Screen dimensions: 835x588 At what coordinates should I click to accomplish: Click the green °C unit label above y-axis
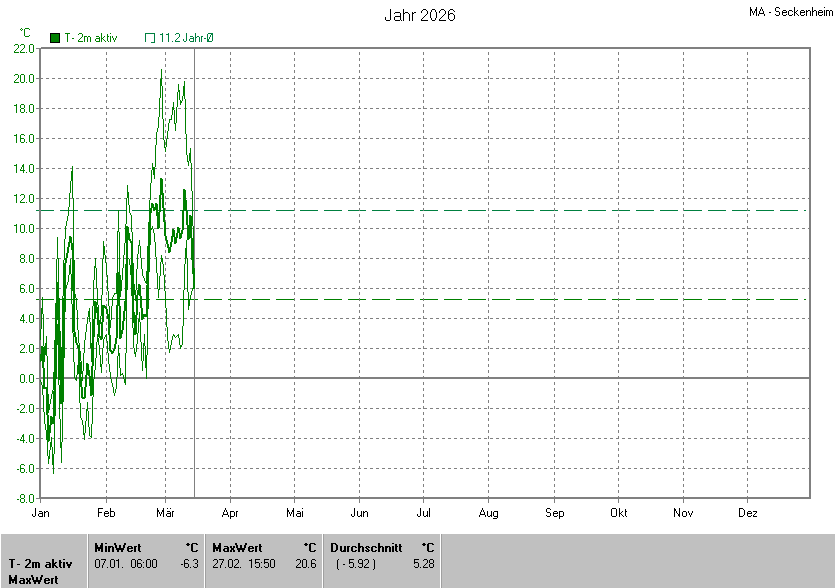[25, 33]
